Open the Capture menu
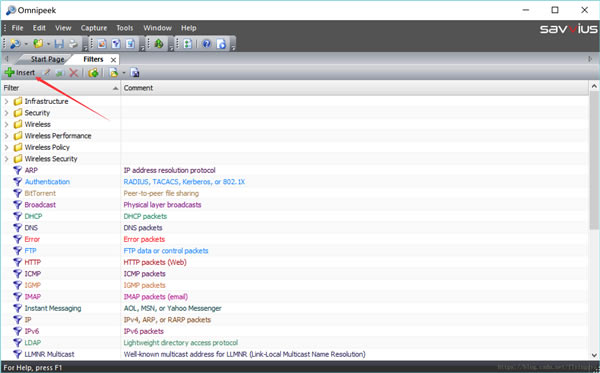This screenshot has width=600, height=373. 94,28
